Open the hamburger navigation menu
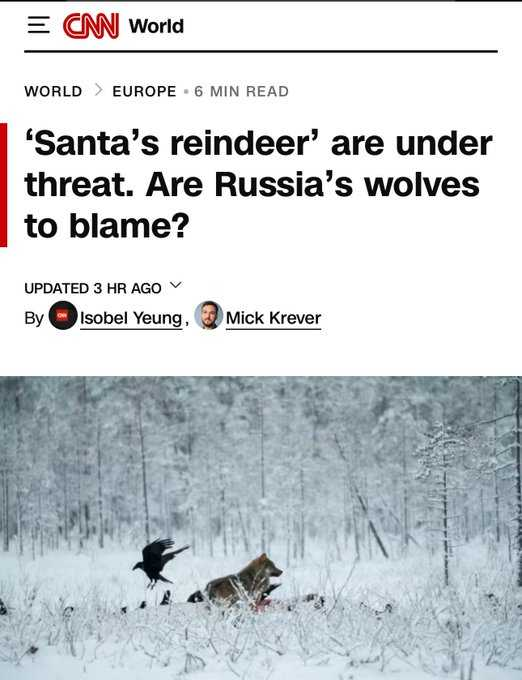The height and width of the screenshot is (680, 522). point(39,25)
